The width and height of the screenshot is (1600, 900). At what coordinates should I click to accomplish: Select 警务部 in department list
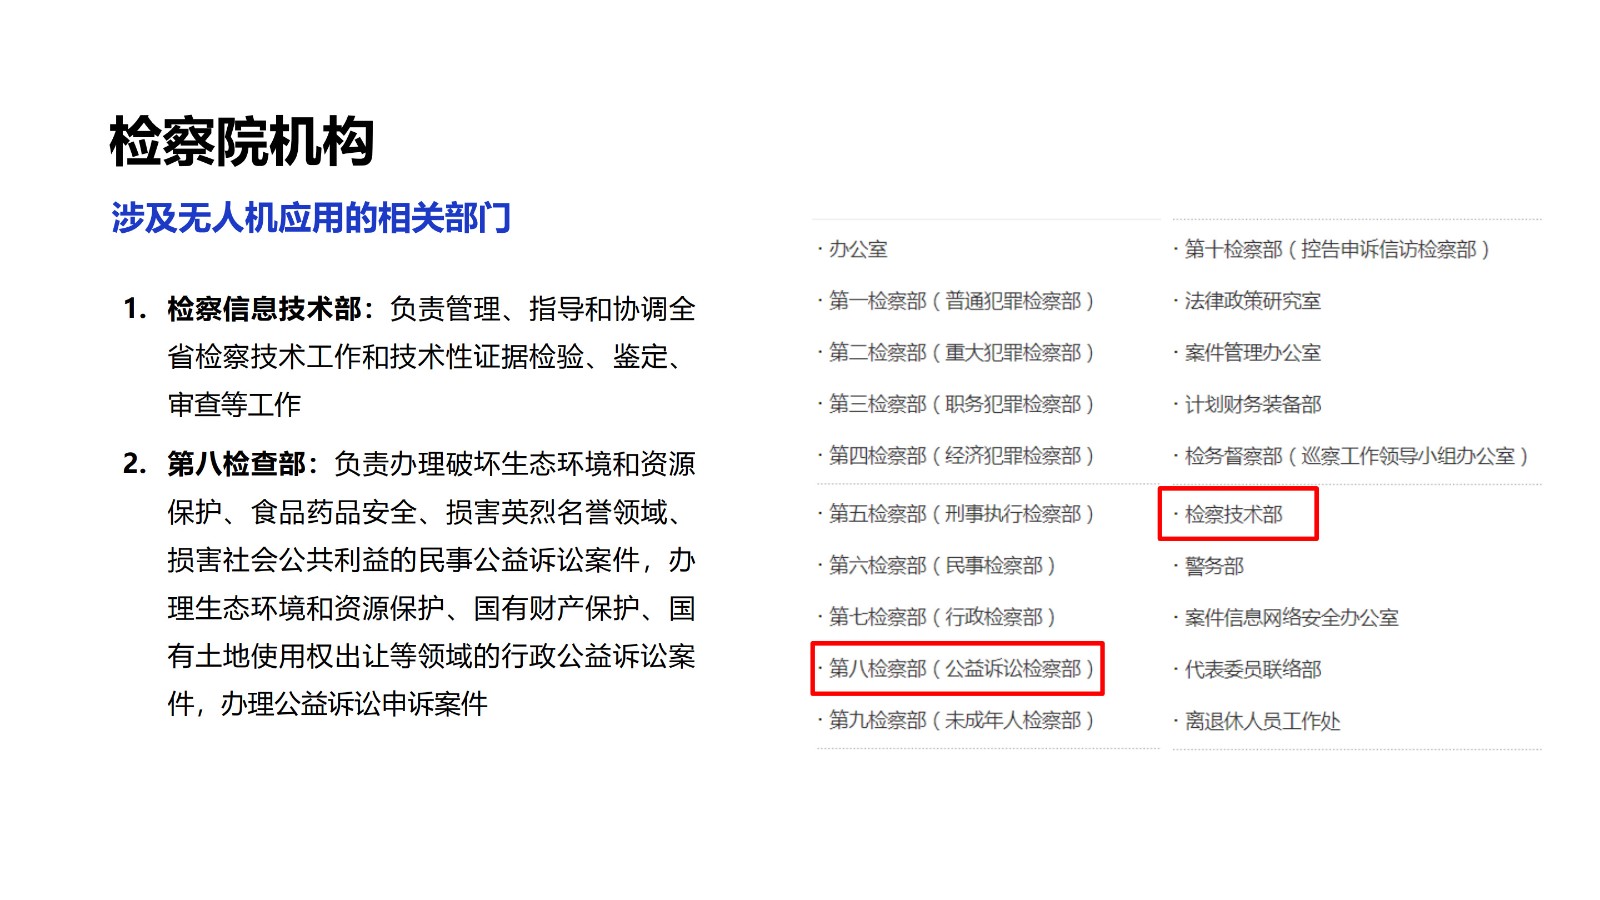click(x=1214, y=566)
